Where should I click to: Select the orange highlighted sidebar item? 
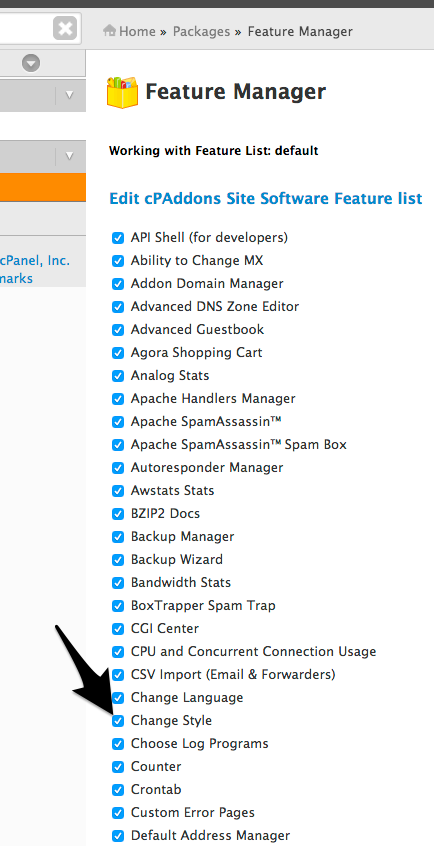pyautogui.click(x=43, y=187)
